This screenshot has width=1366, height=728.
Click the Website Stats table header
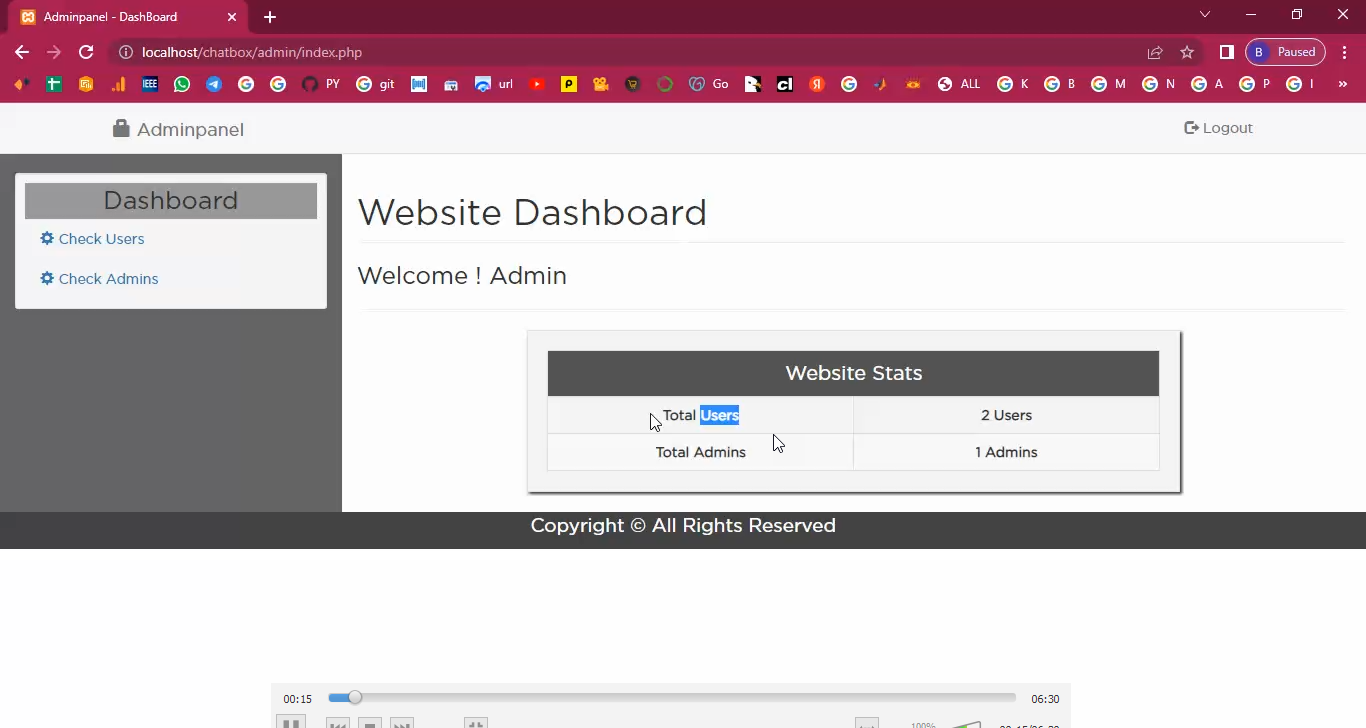tap(853, 373)
